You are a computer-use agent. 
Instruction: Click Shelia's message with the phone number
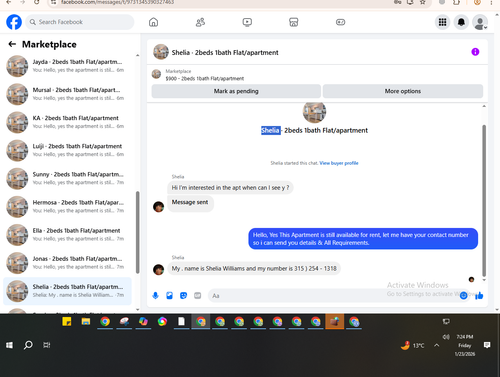tap(254, 268)
